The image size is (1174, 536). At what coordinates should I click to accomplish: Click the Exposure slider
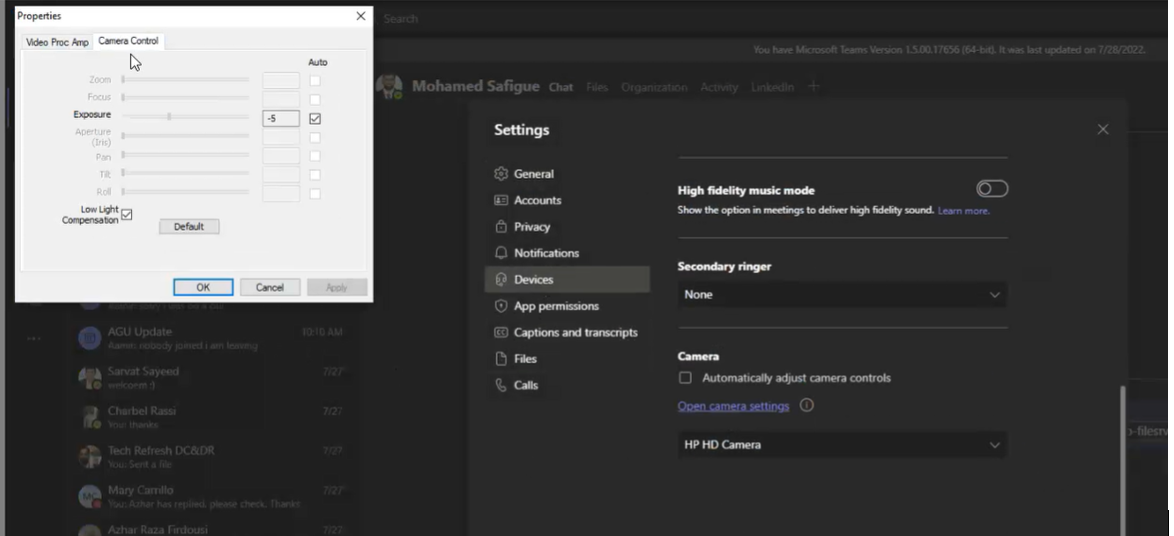[x=186, y=116]
